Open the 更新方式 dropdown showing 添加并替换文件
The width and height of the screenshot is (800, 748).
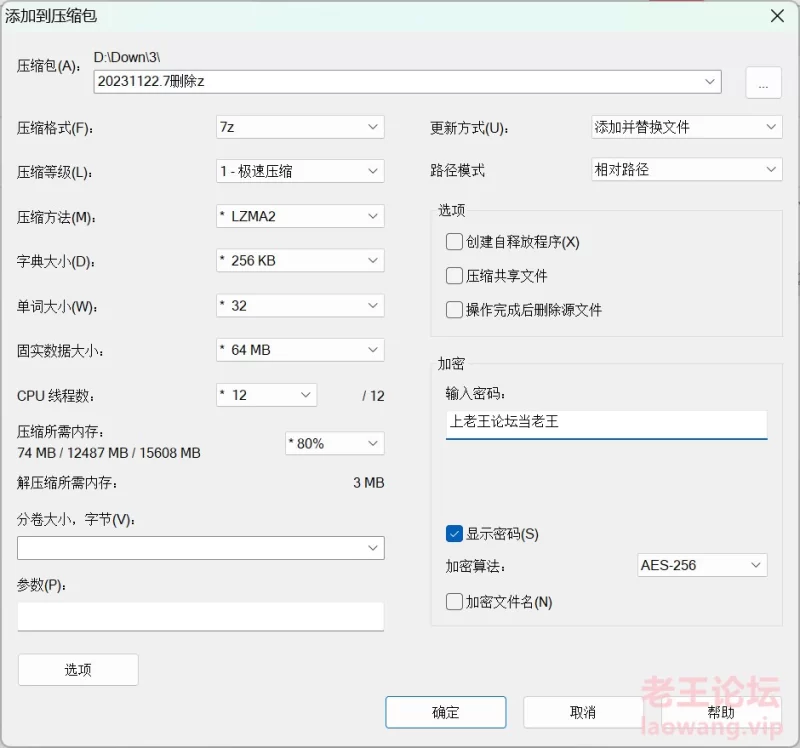pos(687,127)
